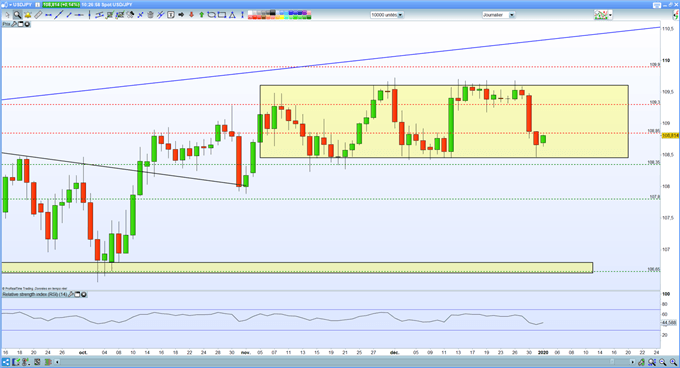Open the alert bell tool
The width and height of the screenshot is (680, 368).
click(28, 15)
